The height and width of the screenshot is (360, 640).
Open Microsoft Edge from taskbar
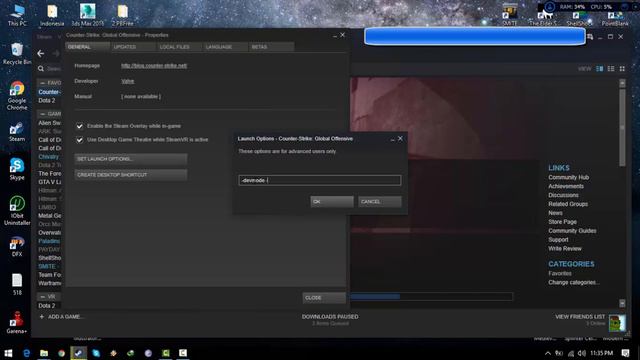click(x=27, y=353)
